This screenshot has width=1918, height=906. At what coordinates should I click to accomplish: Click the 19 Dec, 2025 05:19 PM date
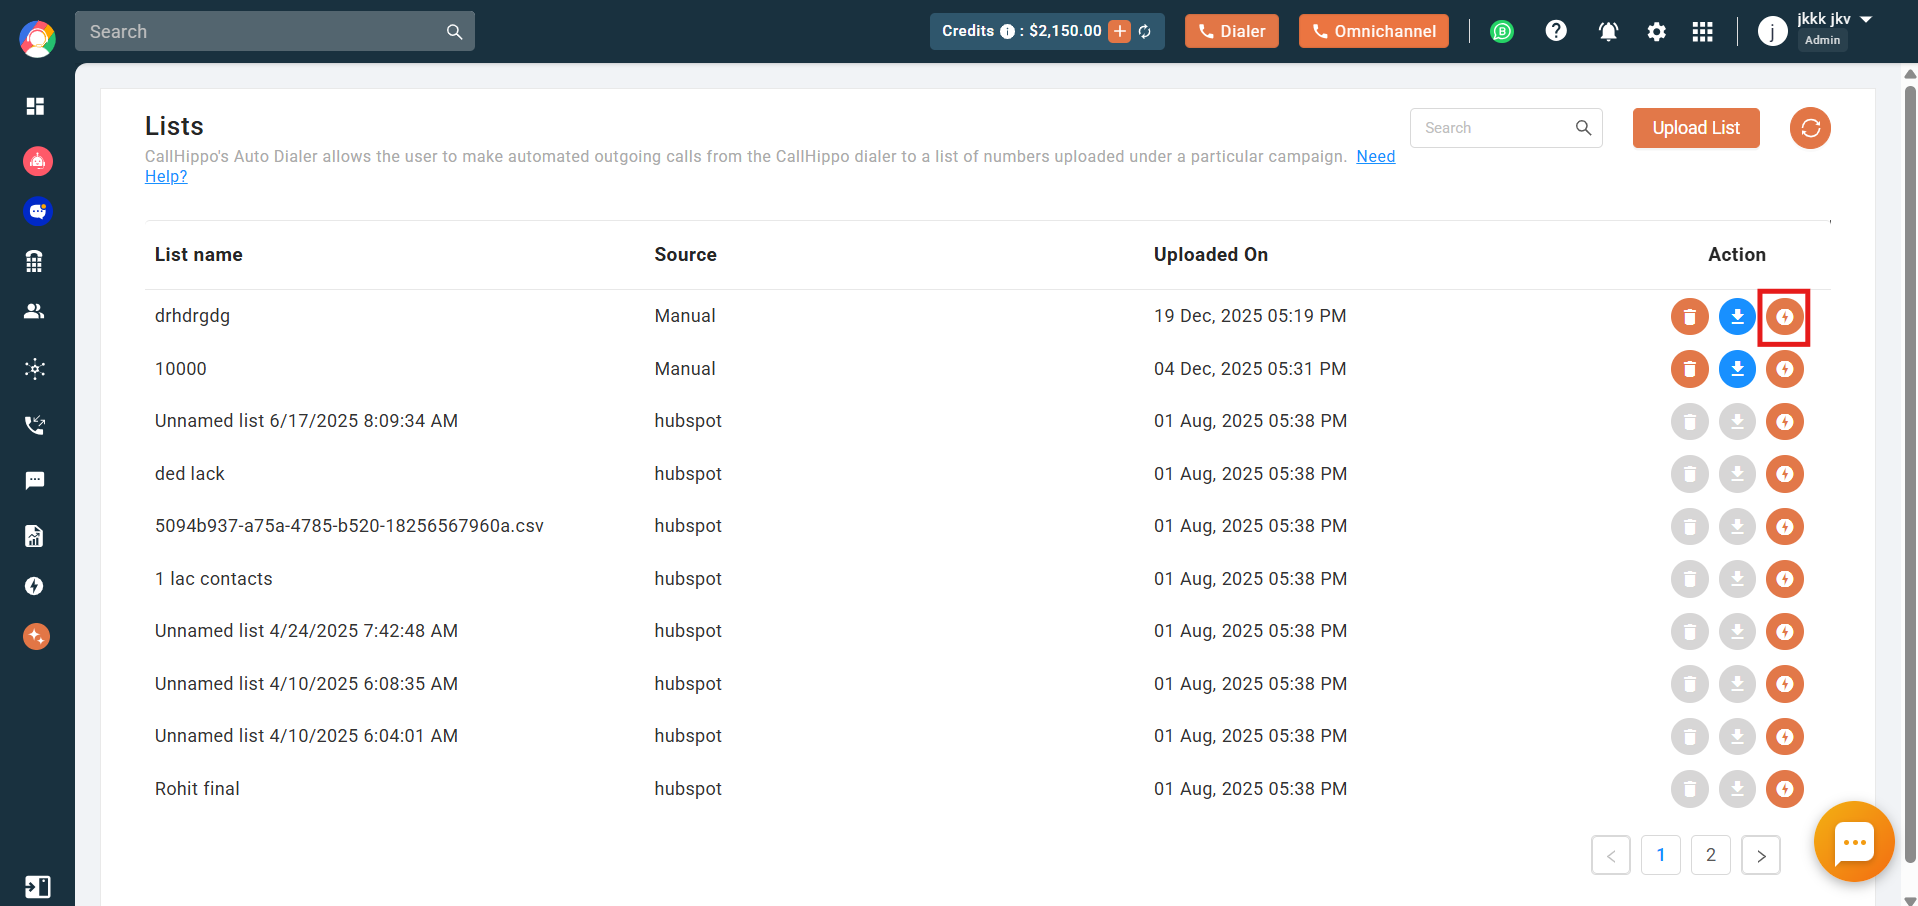pyautogui.click(x=1250, y=316)
